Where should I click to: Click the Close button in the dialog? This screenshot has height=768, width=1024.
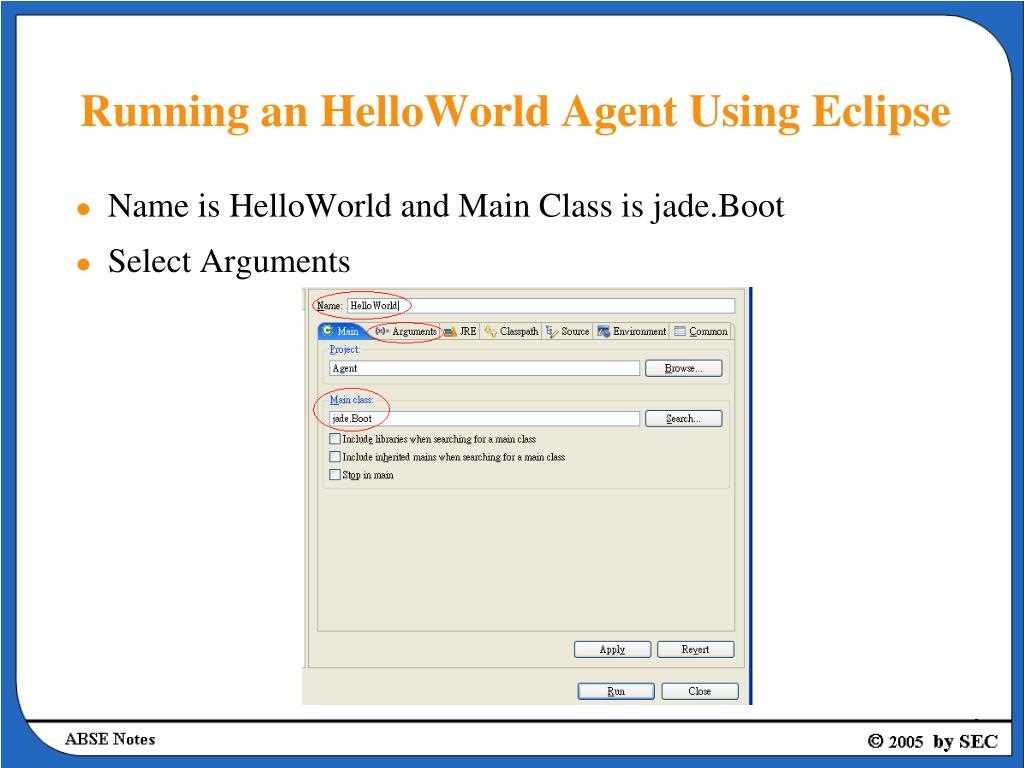(x=700, y=691)
